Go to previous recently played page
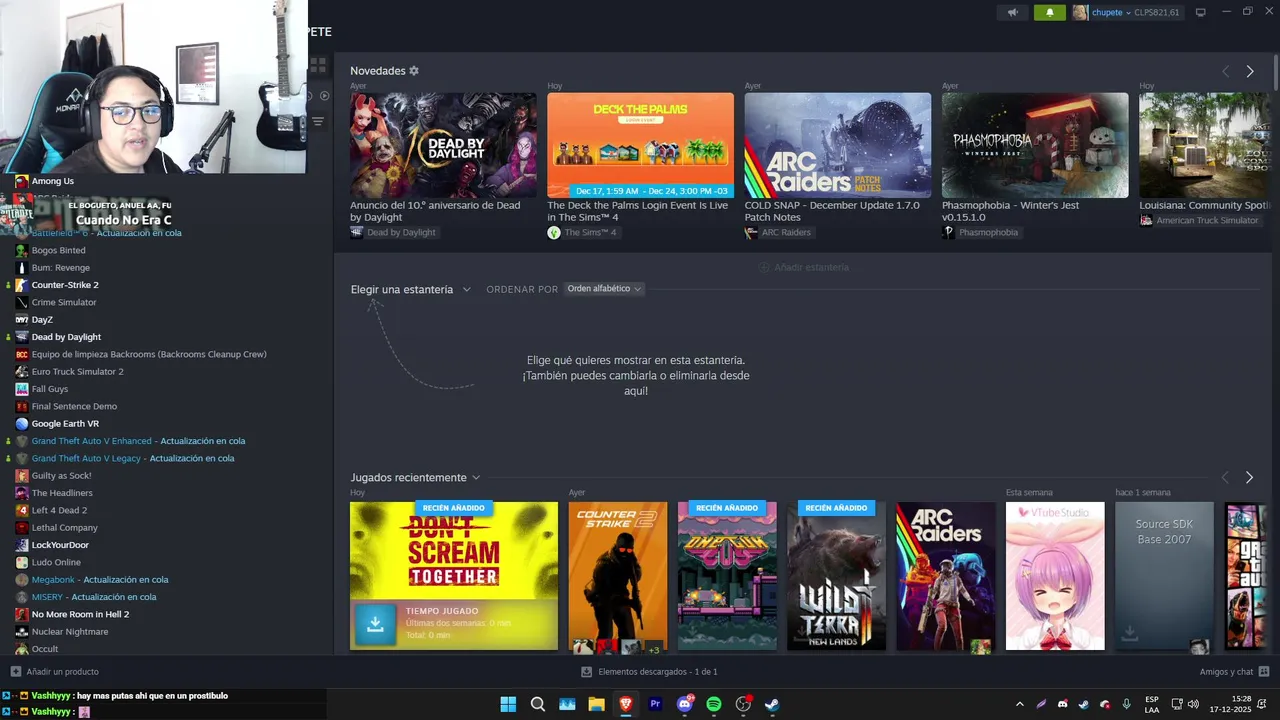Screen dimensions: 1280x720 pyautogui.click(x=1226, y=478)
